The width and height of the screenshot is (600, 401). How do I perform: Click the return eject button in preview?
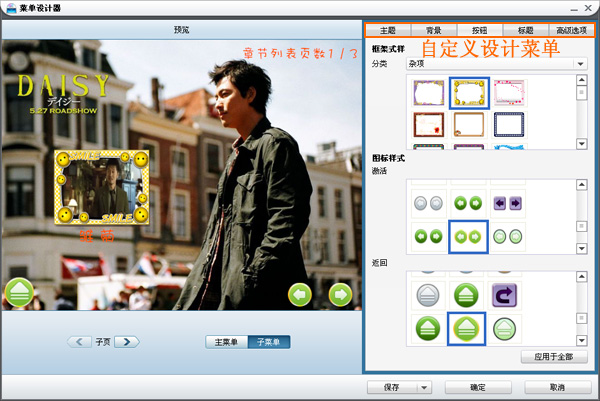pyautogui.click(x=19, y=293)
